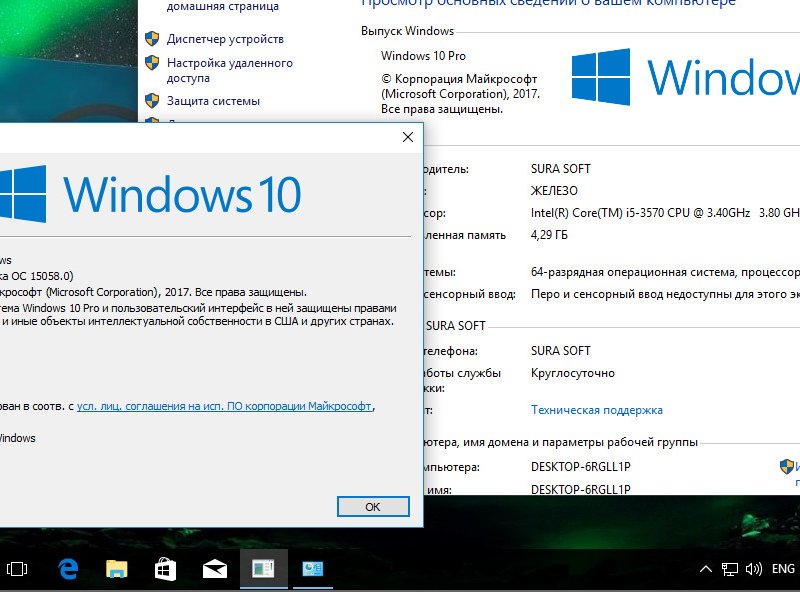The width and height of the screenshot is (800, 592).
Task: Select the SURA SOFT phone value
Action: [x=560, y=351]
